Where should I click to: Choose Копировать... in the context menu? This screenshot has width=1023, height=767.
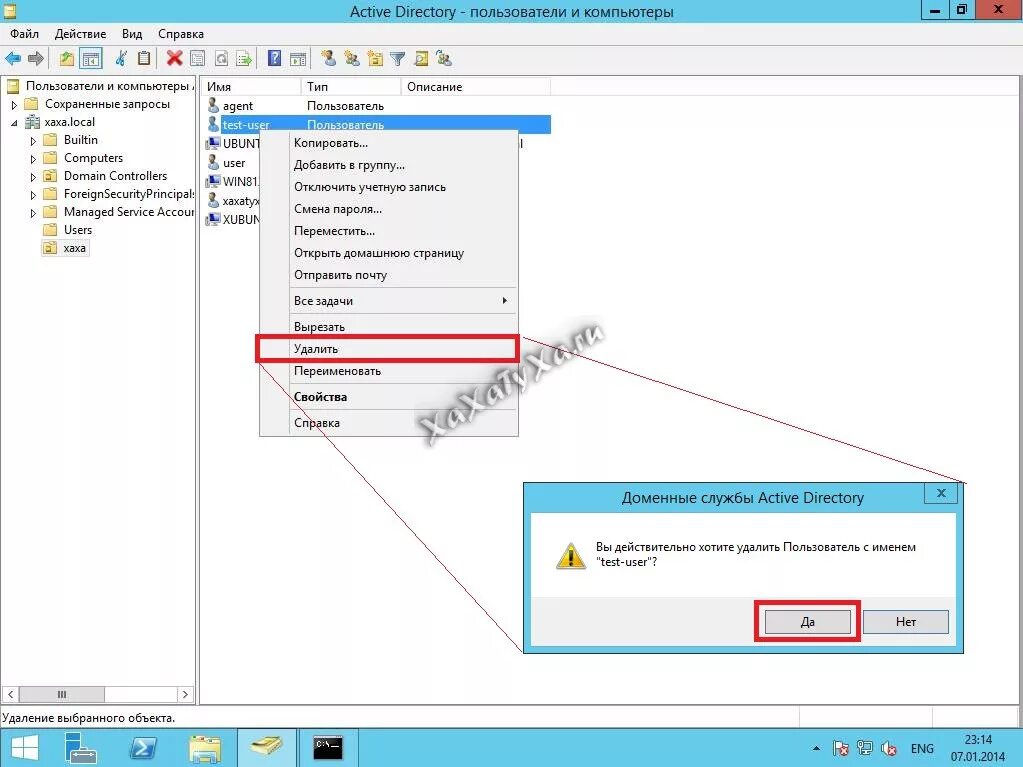[389, 143]
